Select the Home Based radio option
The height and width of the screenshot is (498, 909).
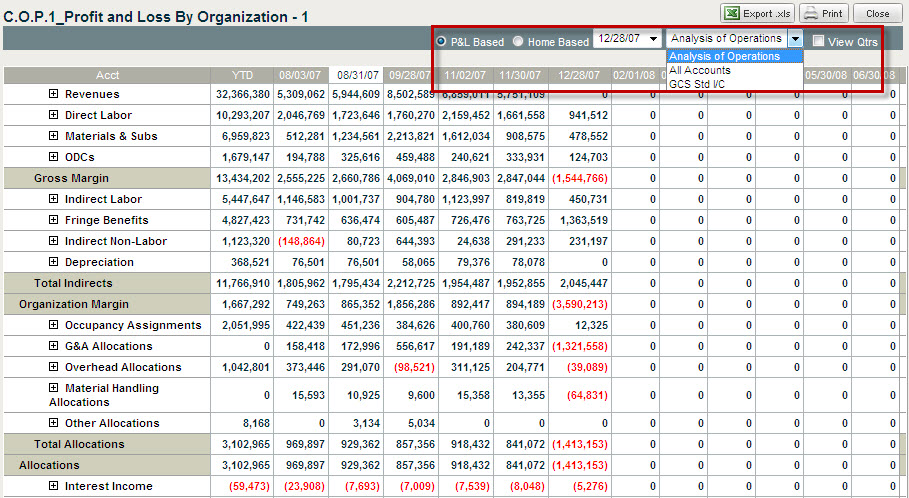518,41
